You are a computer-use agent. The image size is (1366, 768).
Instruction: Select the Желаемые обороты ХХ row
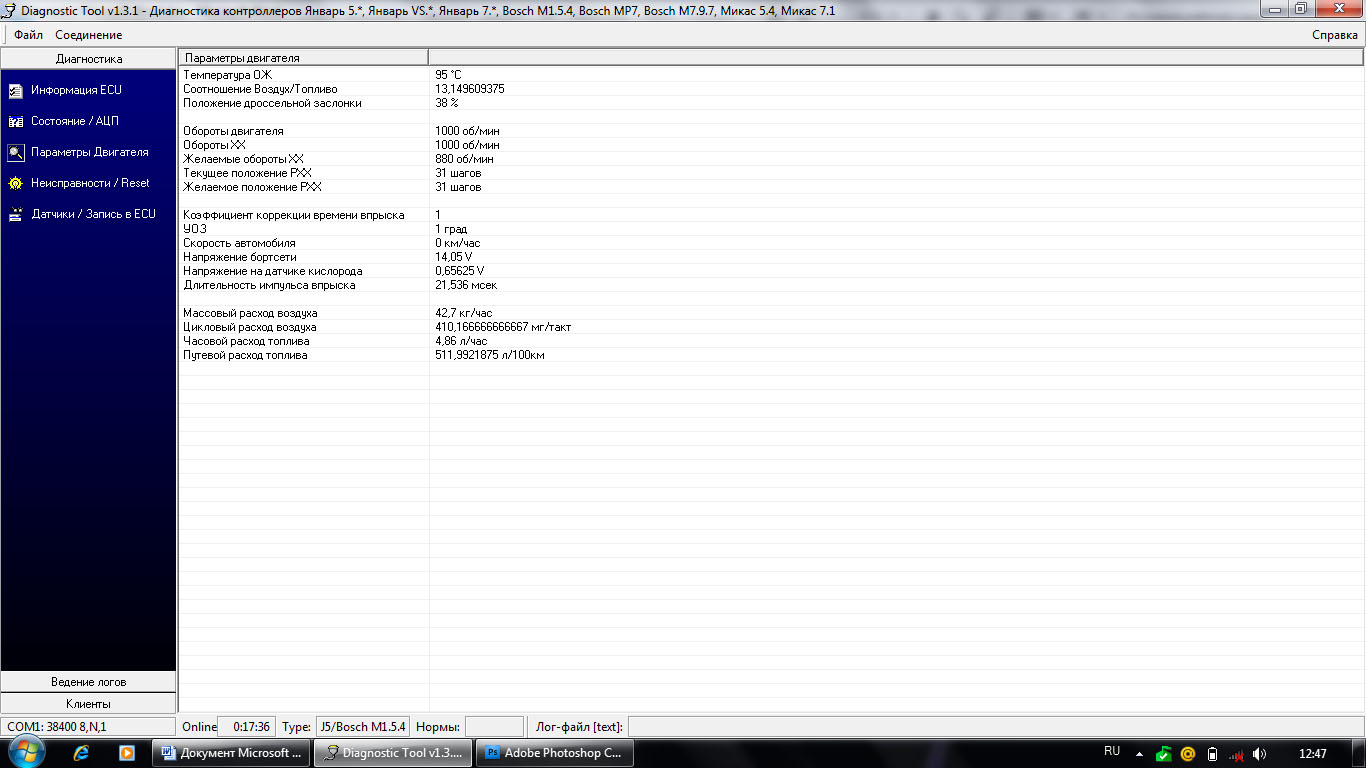pyautogui.click(x=771, y=159)
